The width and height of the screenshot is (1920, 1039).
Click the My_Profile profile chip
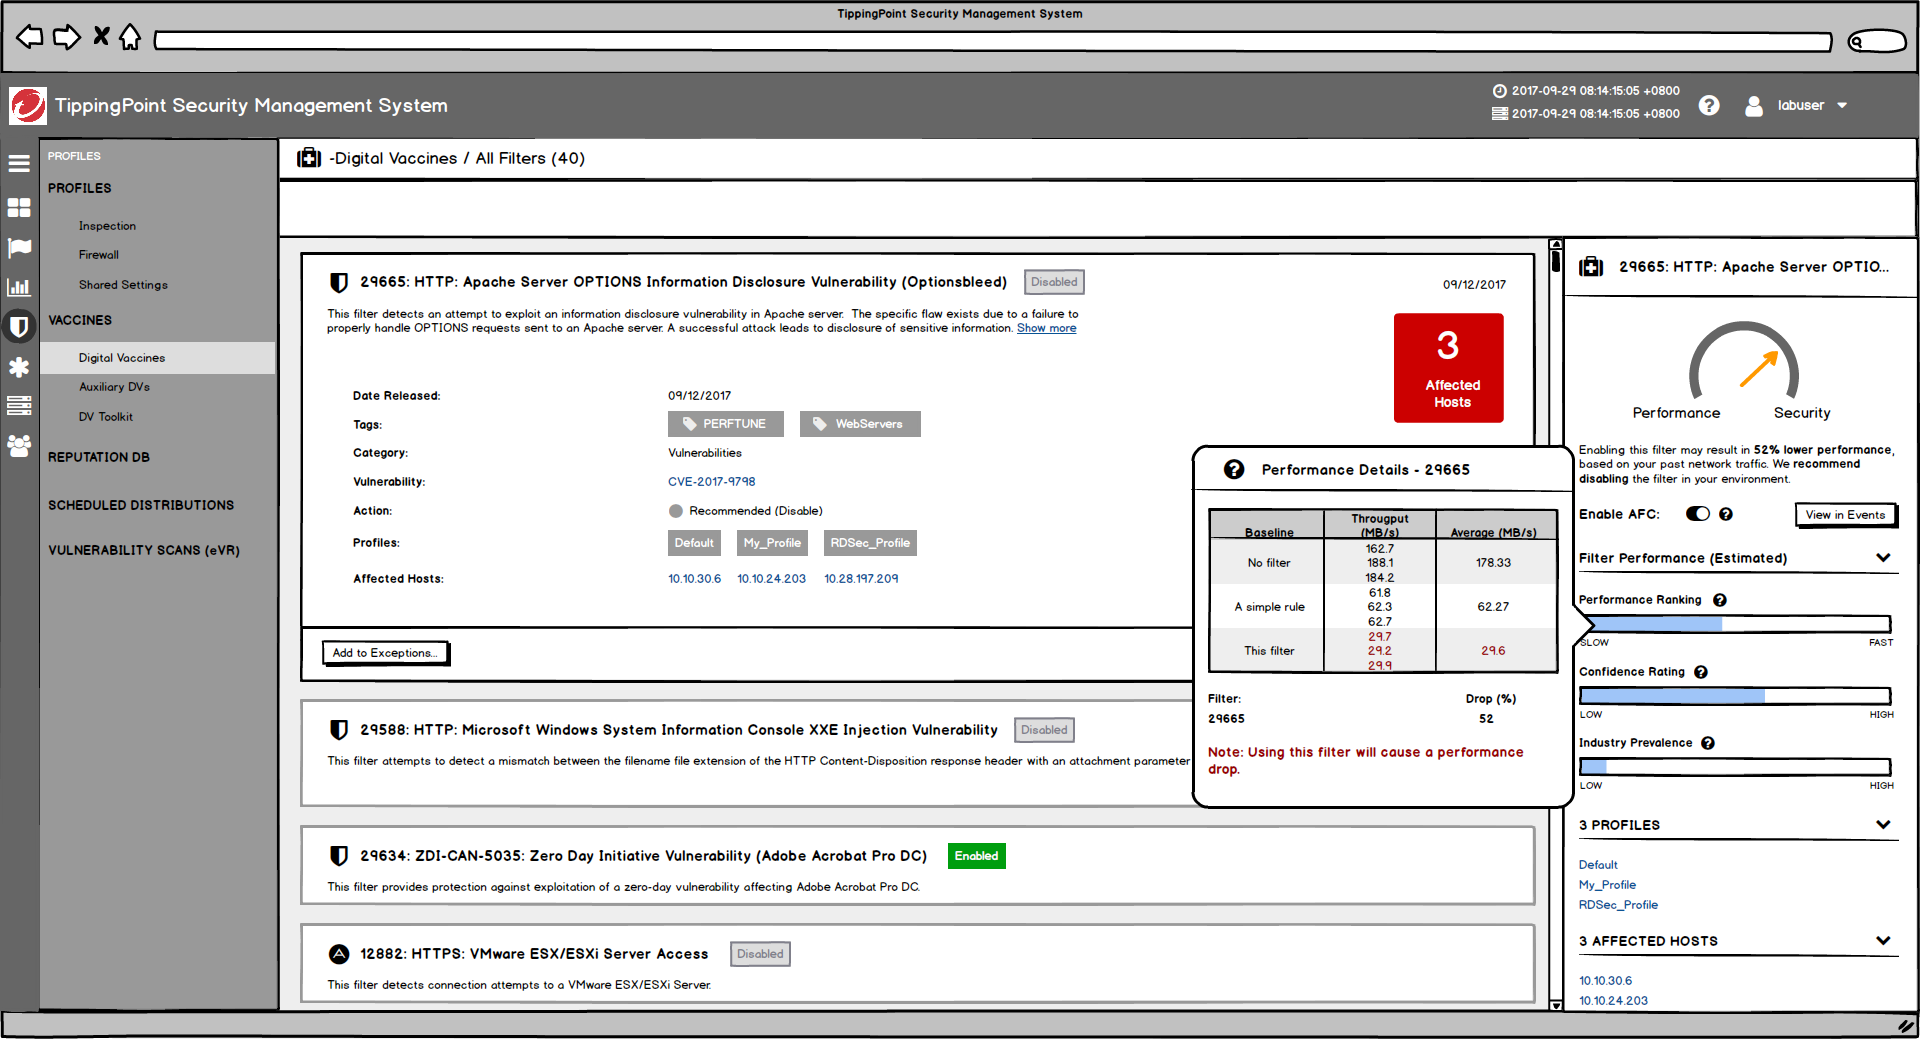[771, 543]
